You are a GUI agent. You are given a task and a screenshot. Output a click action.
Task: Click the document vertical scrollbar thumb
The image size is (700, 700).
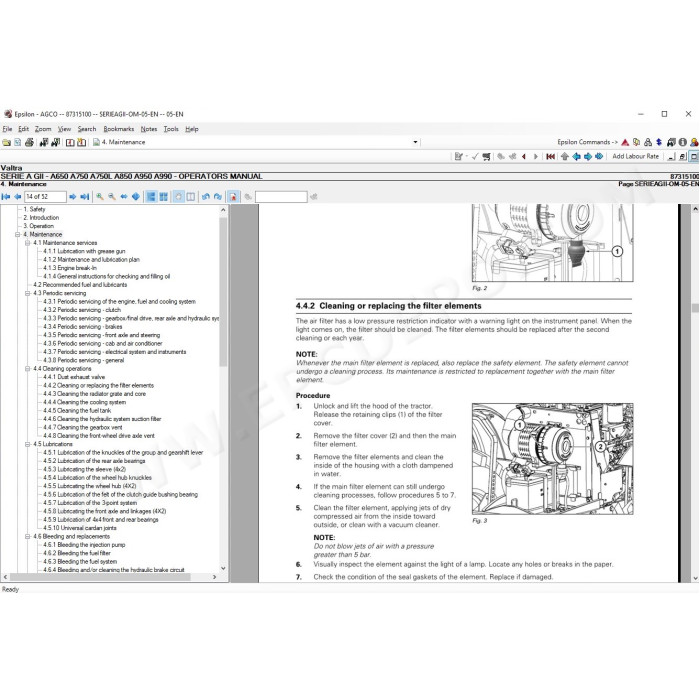pyautogui.click(x=695, y=308)
